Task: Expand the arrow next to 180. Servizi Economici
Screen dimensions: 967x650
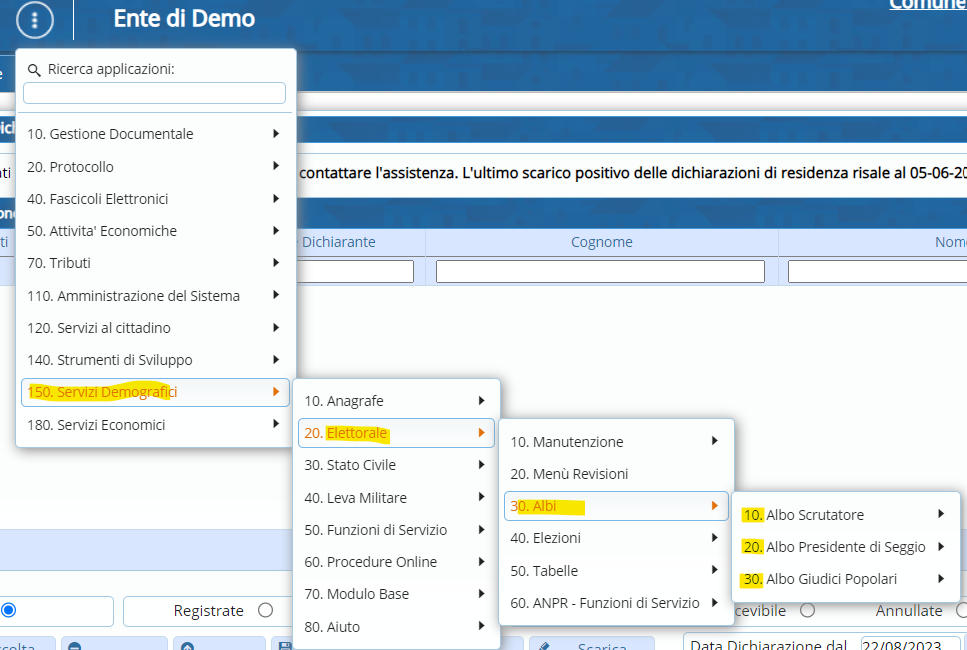Action: tap(275, 424)
